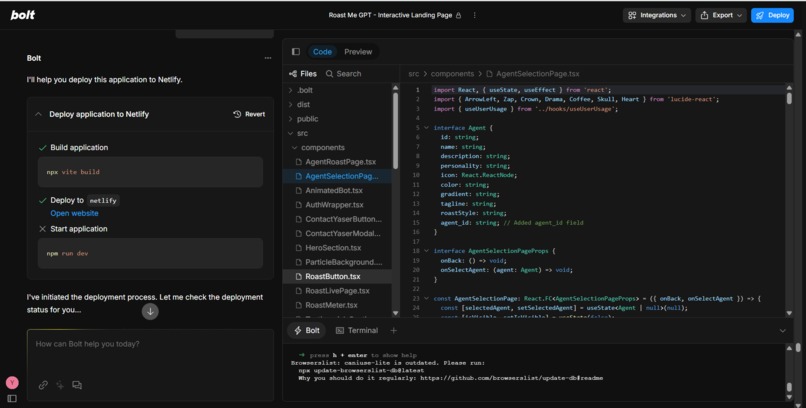Image resolution: width=806 pixels, height=408 pixels.
Task: Click 'components' in the breadcrumb path
Action: [452, 73]
